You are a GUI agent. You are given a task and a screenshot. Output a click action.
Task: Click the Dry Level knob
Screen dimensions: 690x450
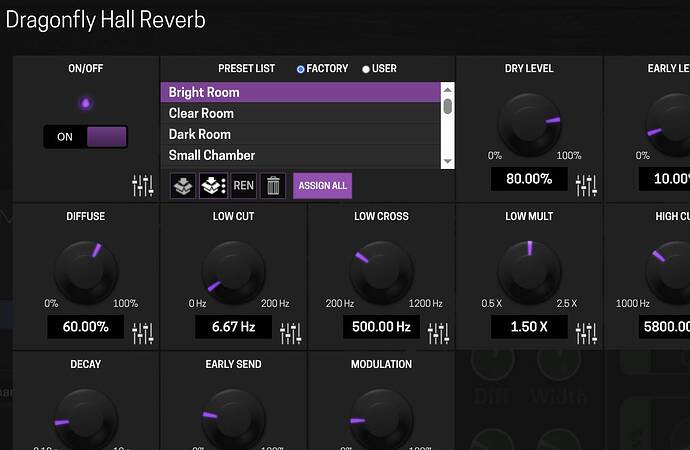tap(529, 124)
